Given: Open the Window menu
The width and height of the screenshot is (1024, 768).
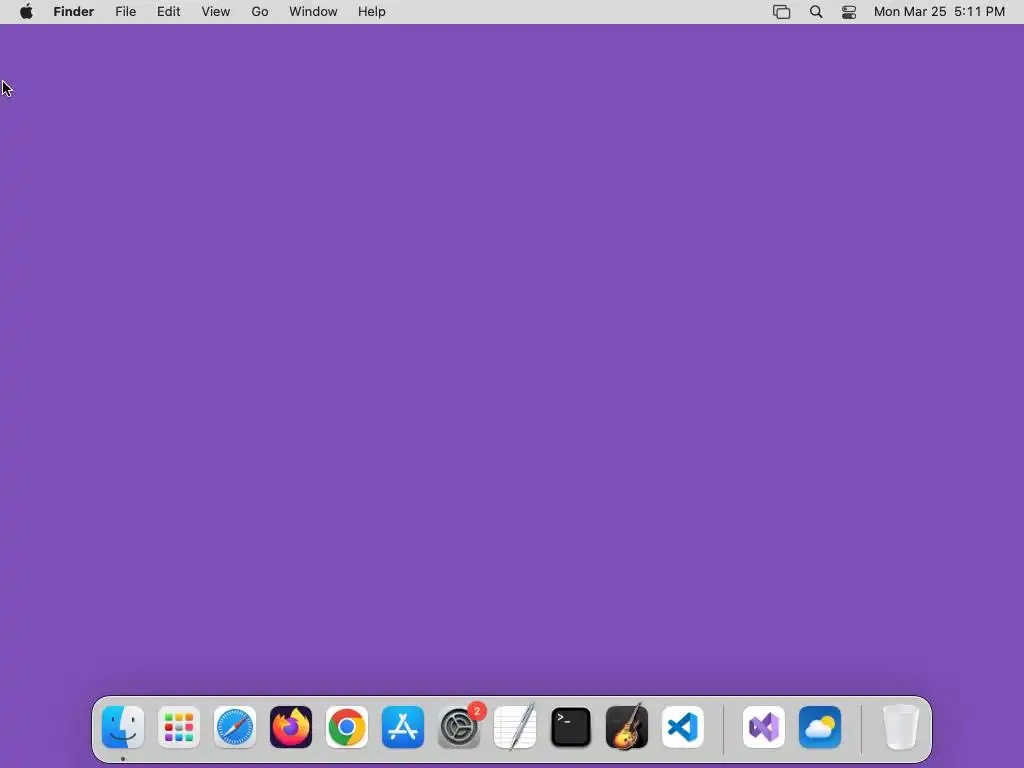Looking at the screenshot, I should [313, 12].
